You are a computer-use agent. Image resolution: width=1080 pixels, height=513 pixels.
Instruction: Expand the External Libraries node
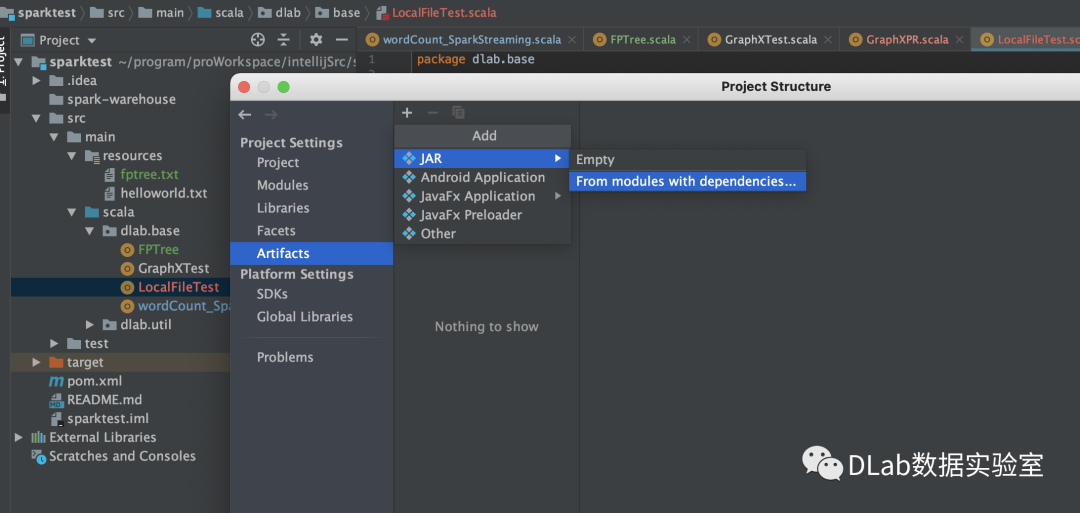(x=19, y=437)
